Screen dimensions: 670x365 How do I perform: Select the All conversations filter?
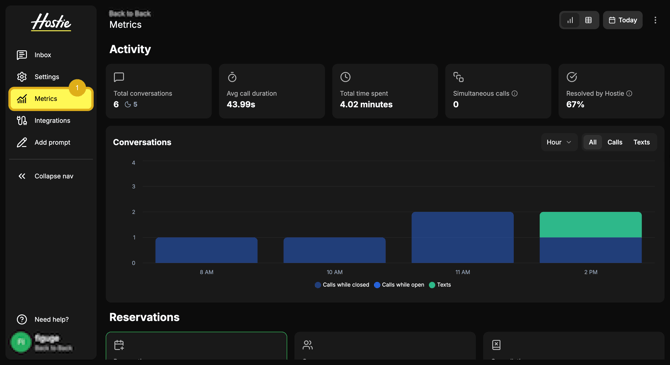click(592, 142)
